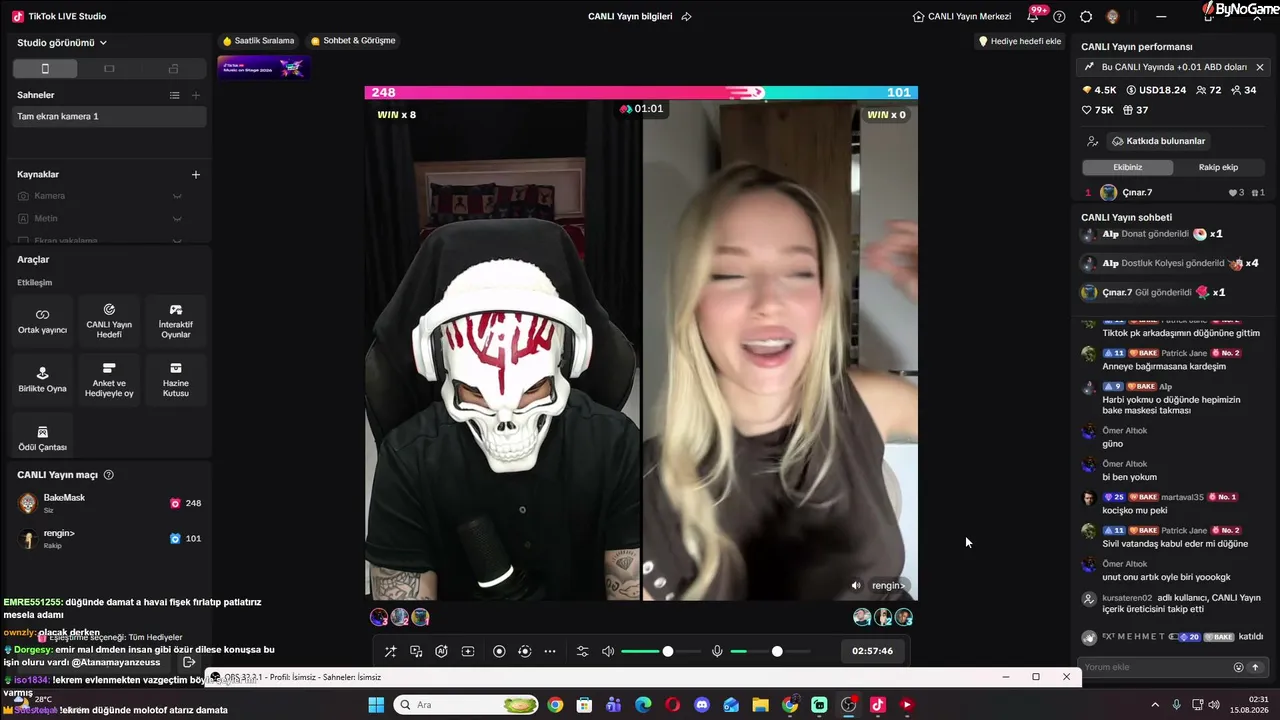
Task: Open the Ortak yayıncı tool
Action: tap(42, 320)
